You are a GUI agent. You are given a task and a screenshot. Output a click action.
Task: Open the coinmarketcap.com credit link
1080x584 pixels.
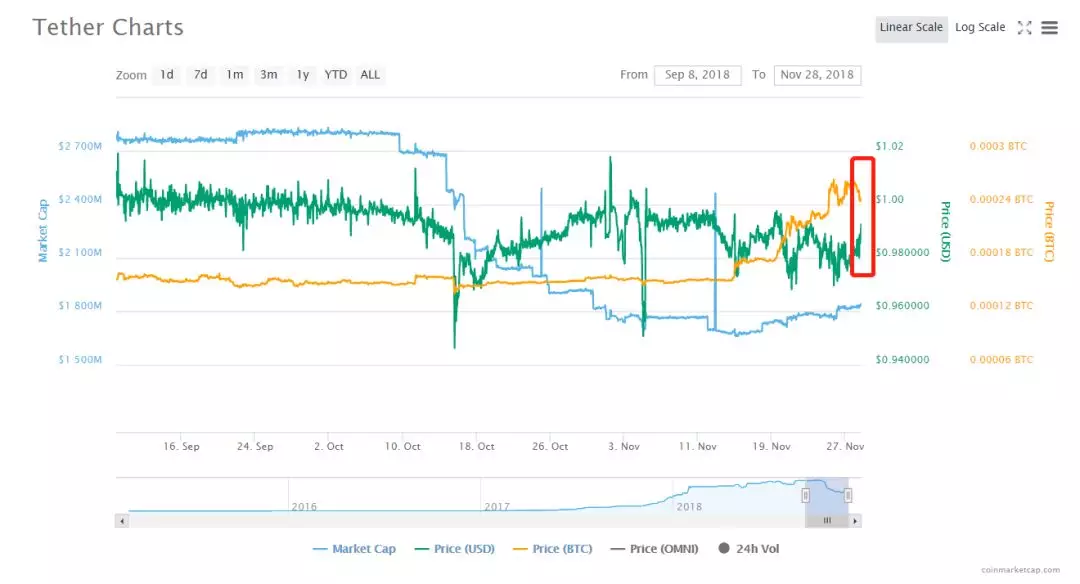click(1021, 570)
